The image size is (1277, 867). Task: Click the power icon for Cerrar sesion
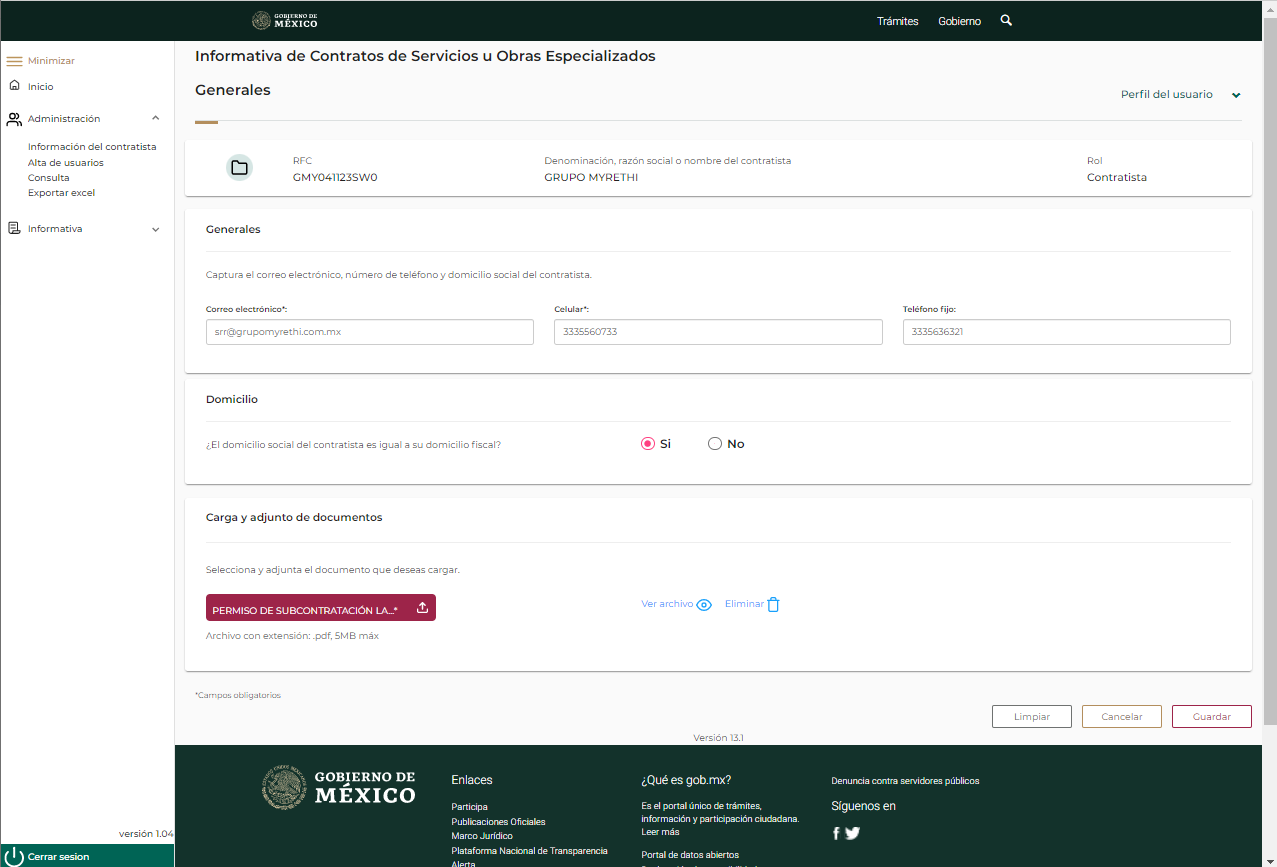14,856
